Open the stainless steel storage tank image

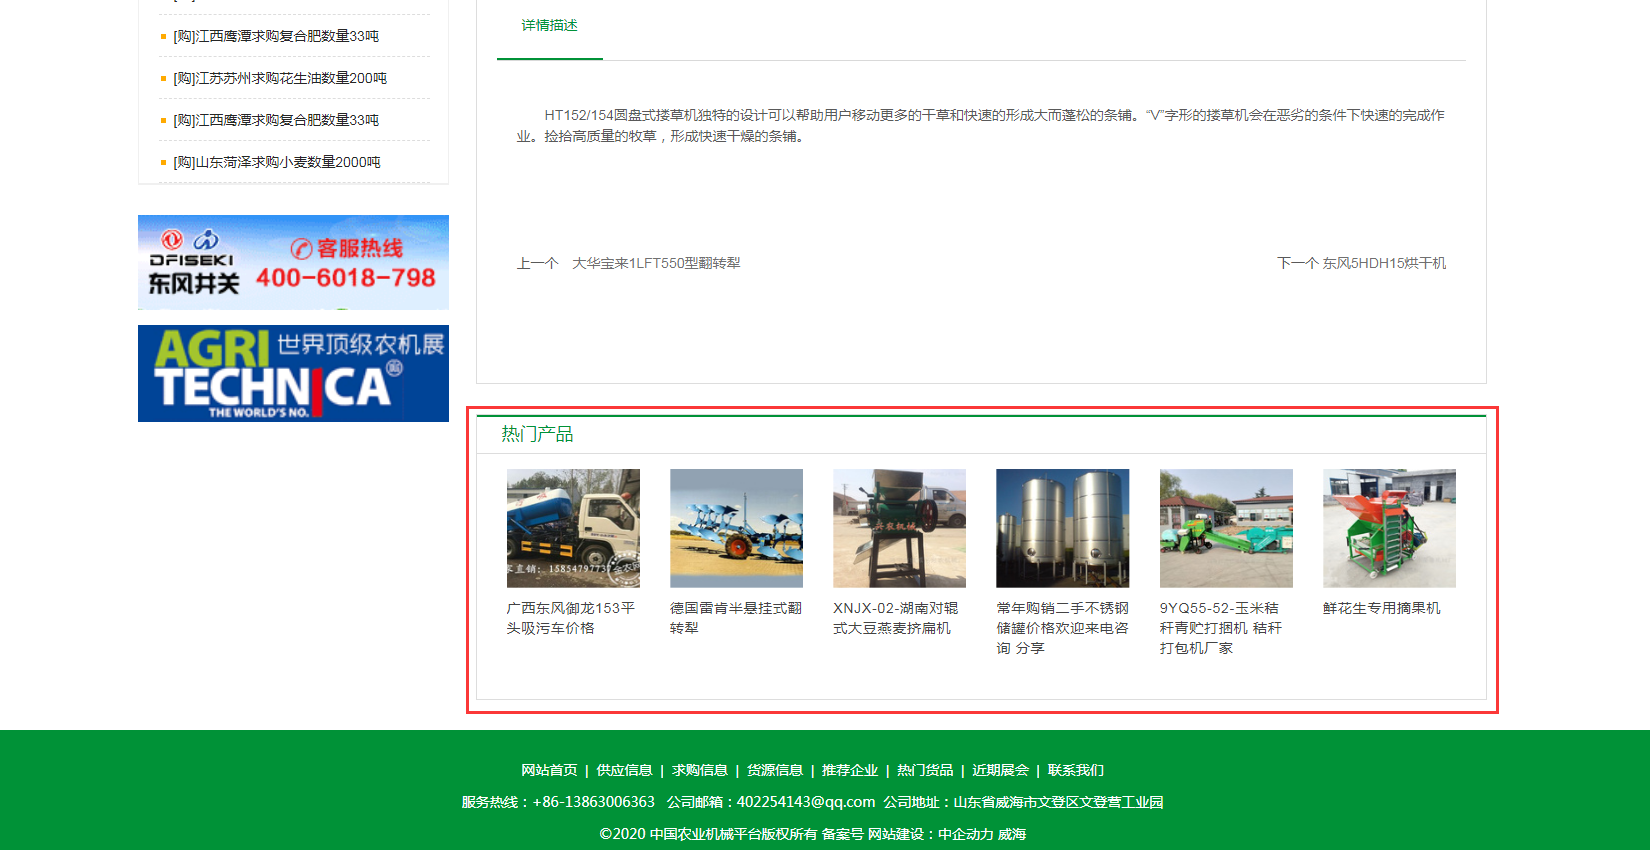tap(1062, 528)
